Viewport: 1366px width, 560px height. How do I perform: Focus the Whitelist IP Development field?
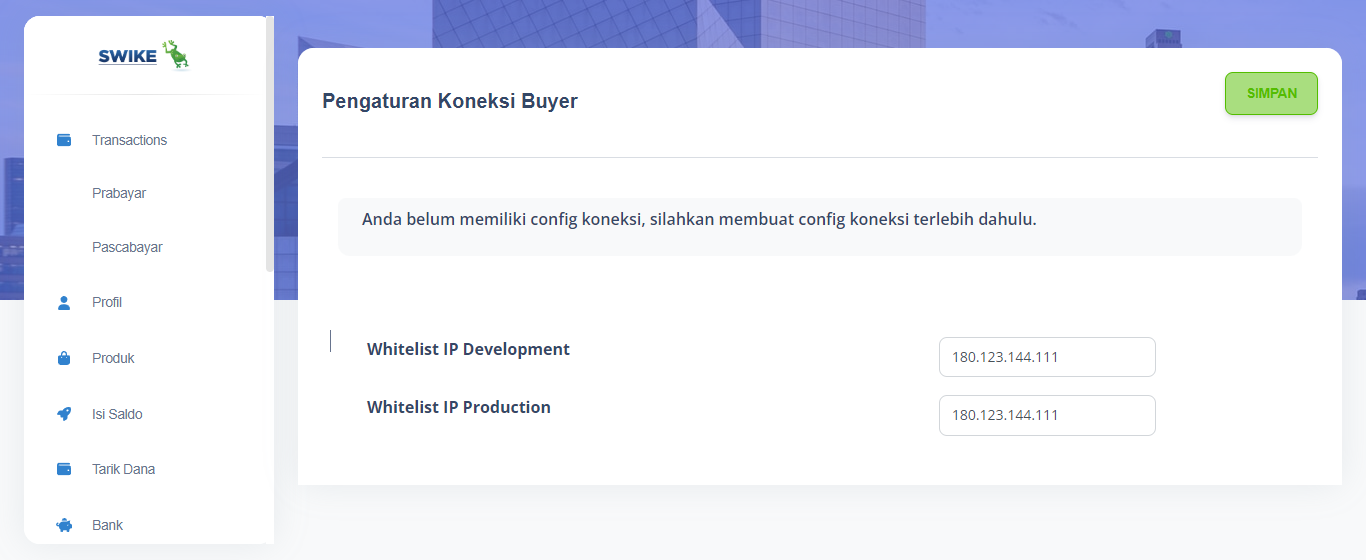coord(1047,357)
